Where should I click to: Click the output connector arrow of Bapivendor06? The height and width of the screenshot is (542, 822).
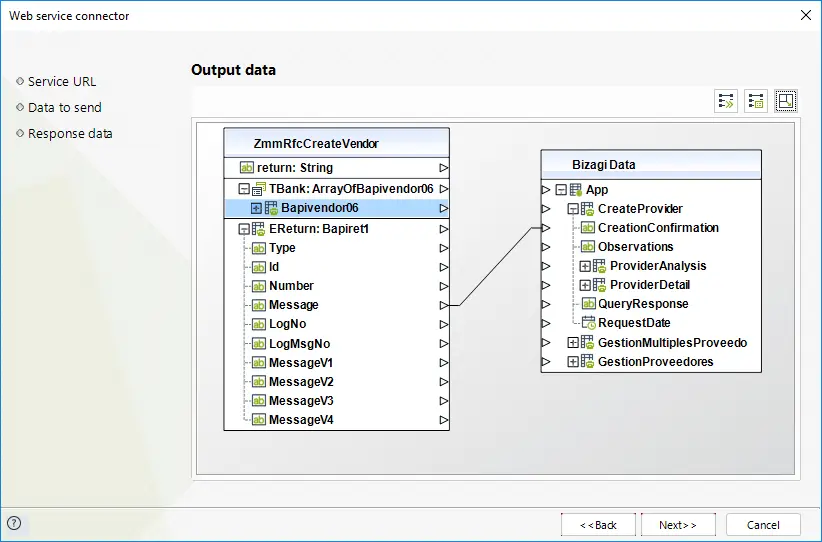click(444, 208)
